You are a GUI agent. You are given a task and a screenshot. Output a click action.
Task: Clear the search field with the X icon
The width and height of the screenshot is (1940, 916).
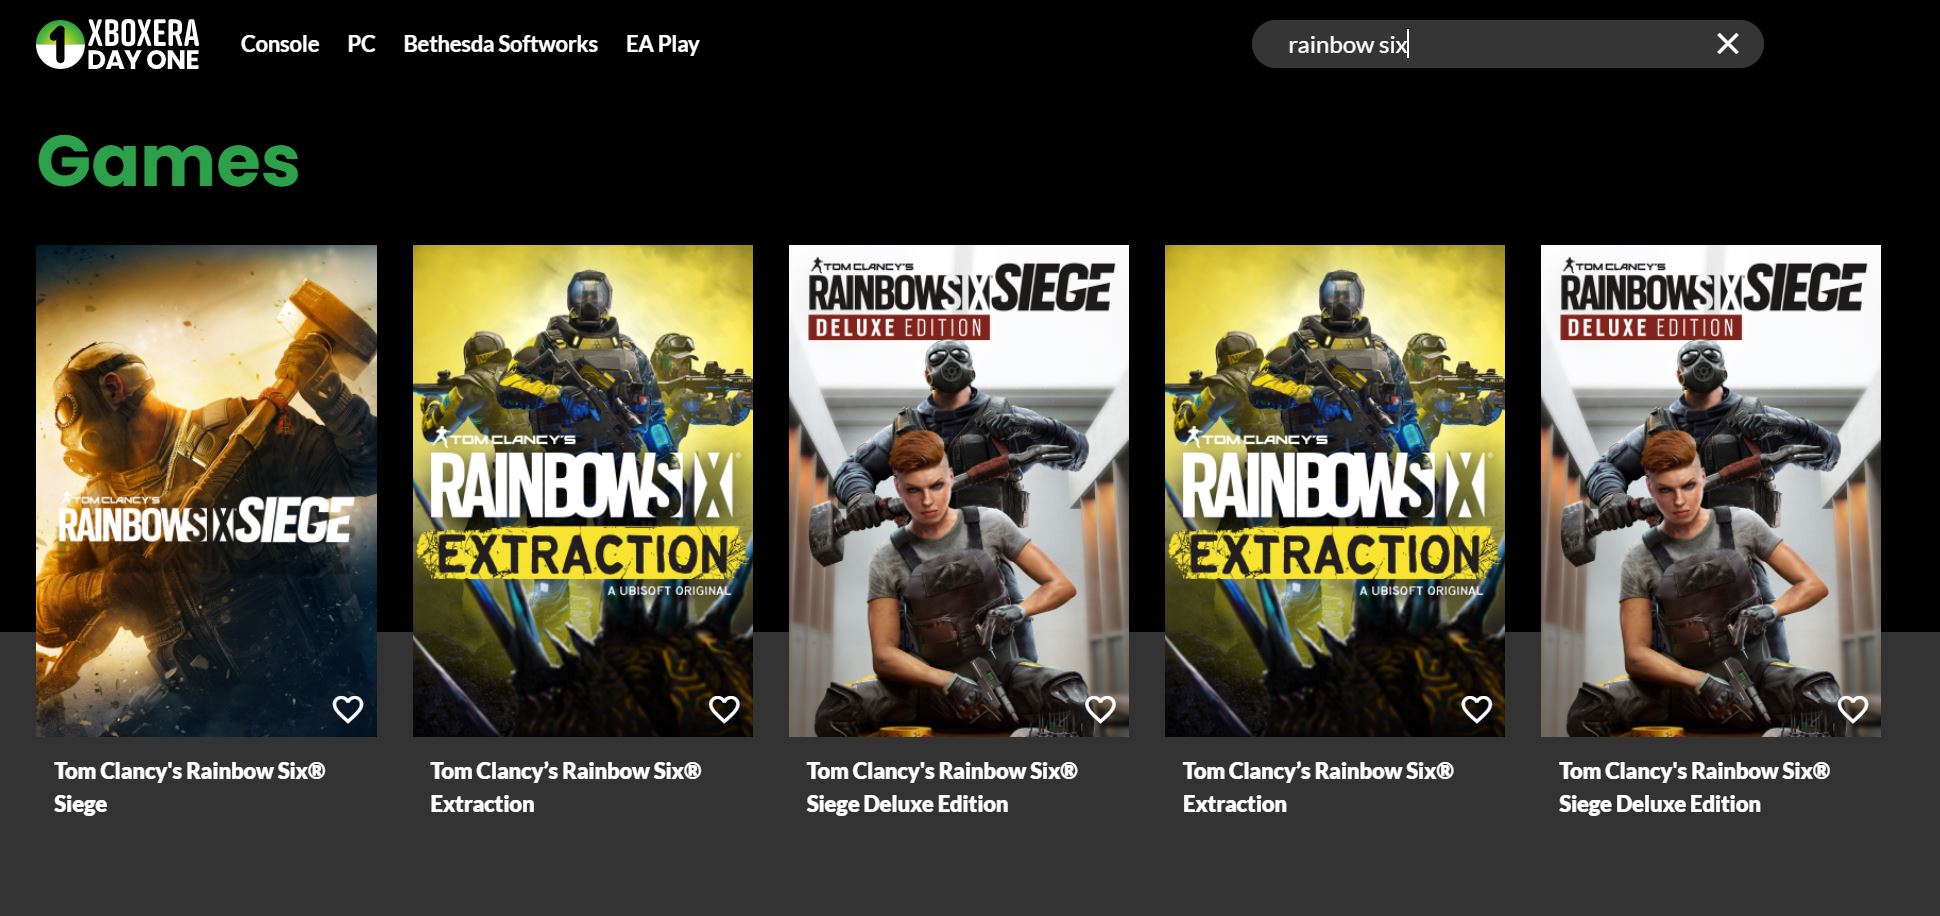click(1727, 44)
